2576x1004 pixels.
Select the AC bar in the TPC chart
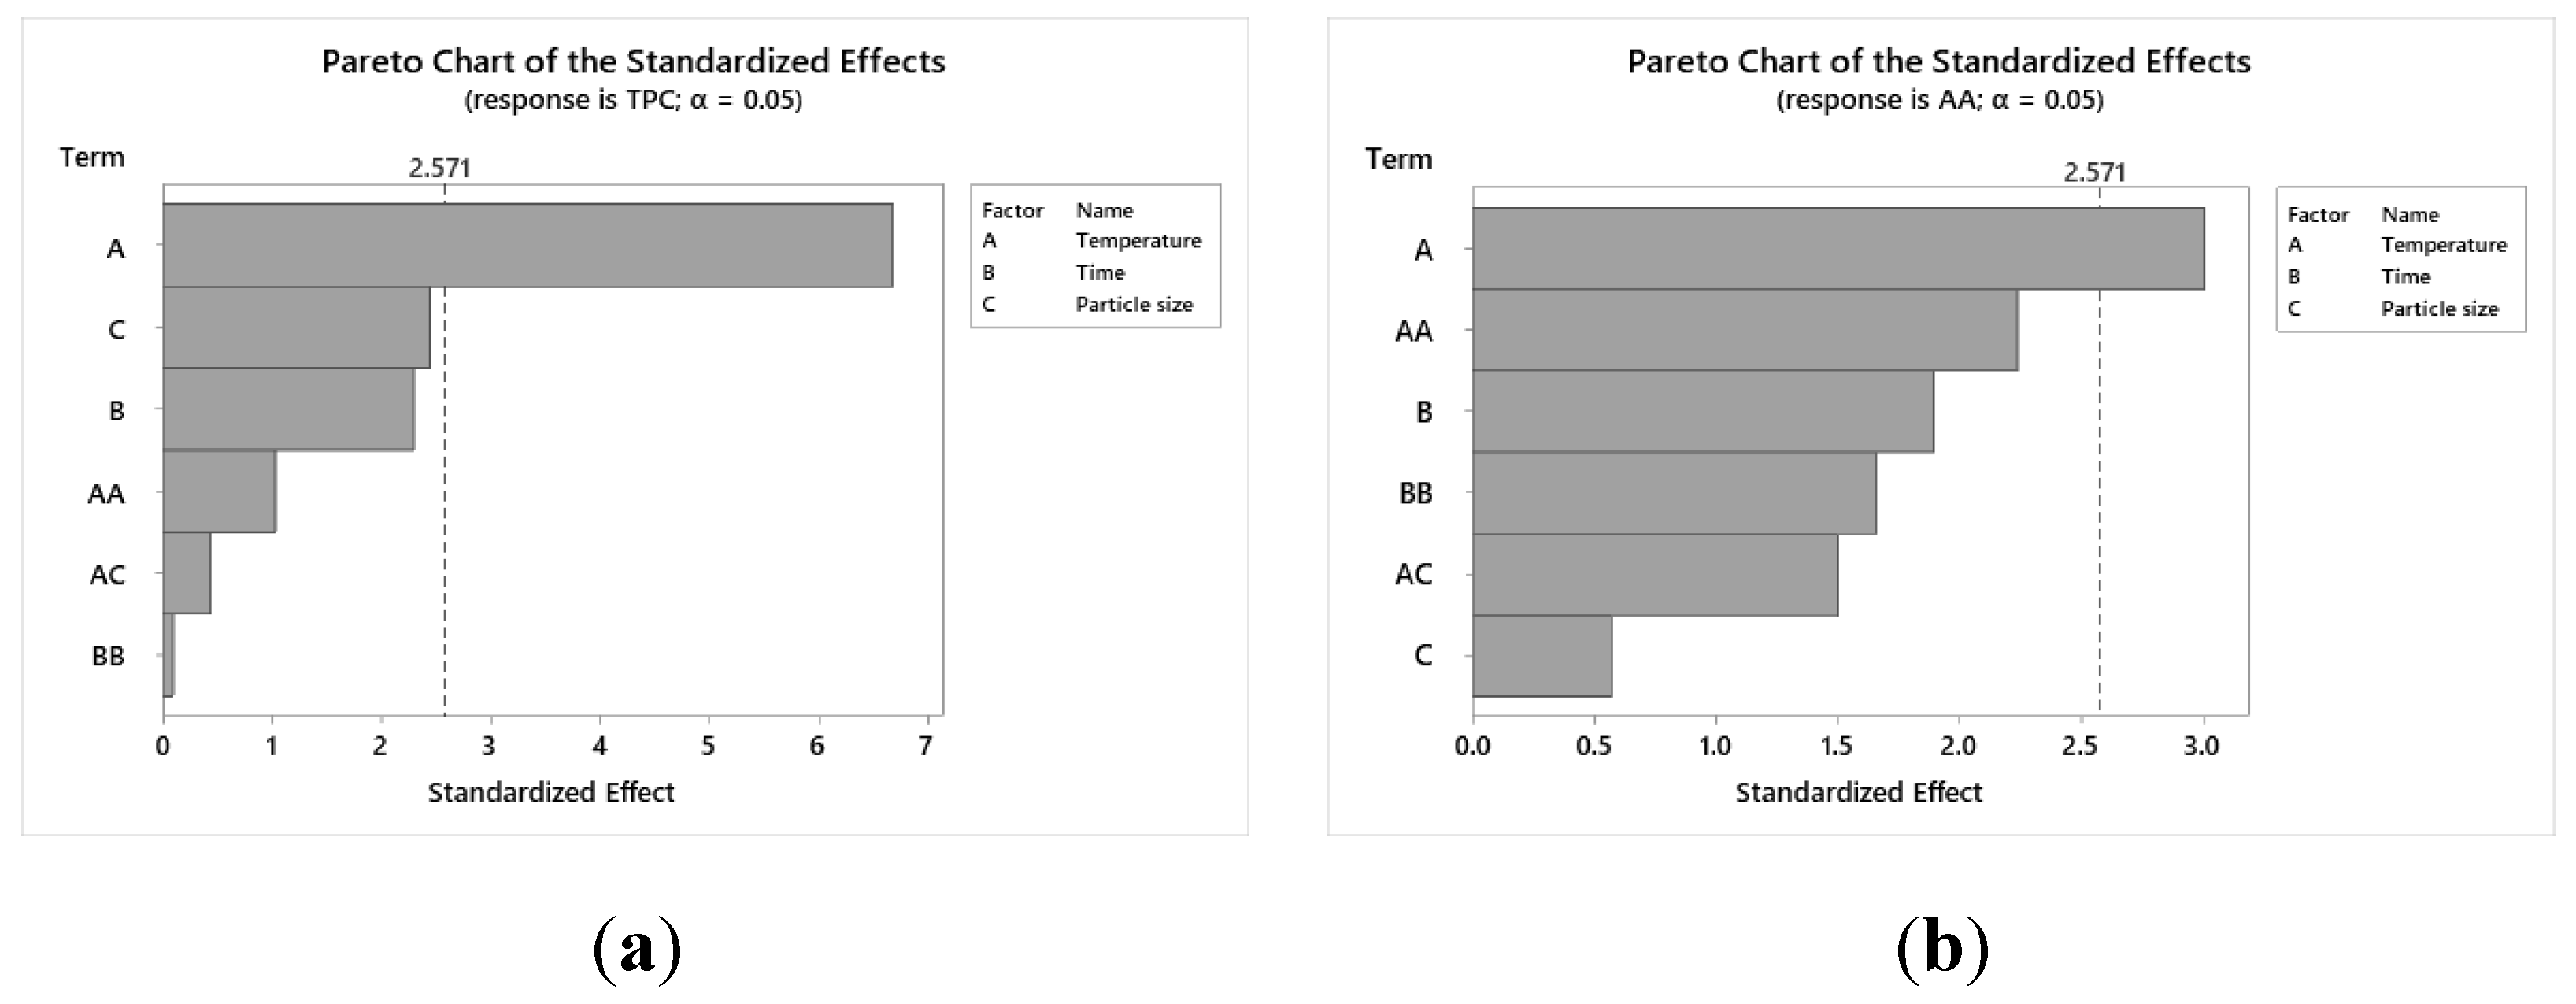pos(187,574)
